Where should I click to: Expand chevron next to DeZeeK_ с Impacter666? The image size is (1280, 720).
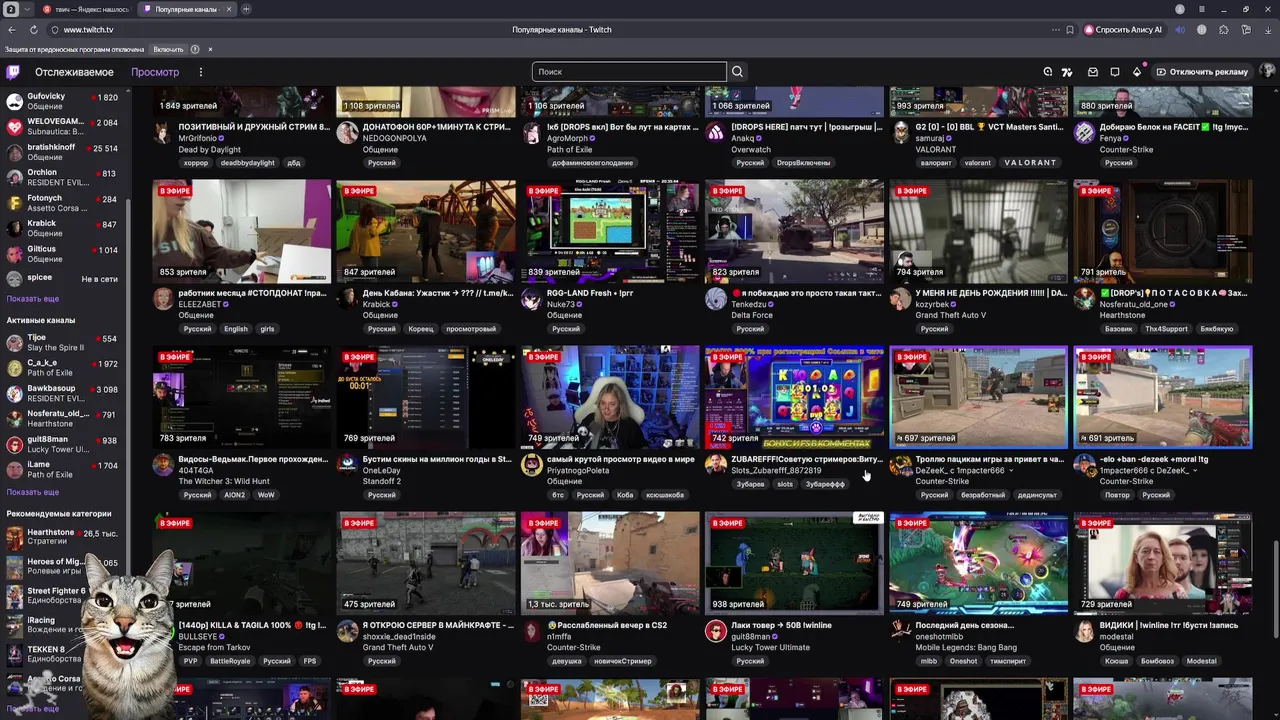(x=1010, y=471)
